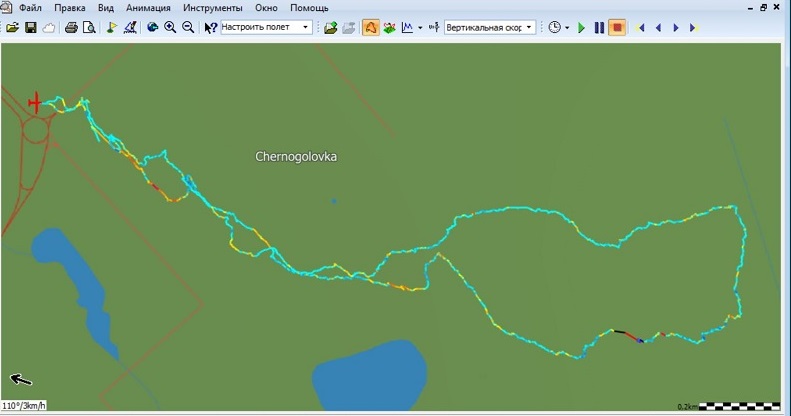
Task: Pause the flight animation
Action: tap(599, 28)
